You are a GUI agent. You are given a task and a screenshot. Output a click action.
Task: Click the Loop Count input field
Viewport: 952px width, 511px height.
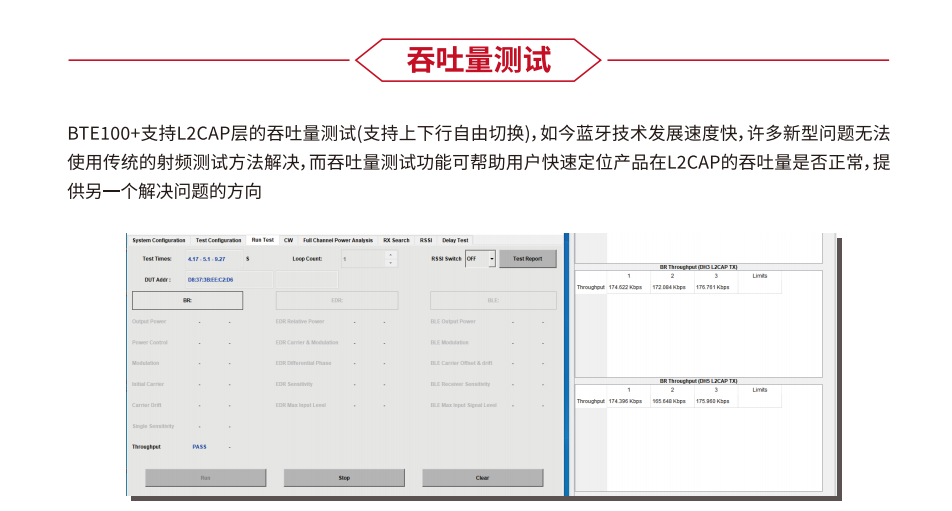[362, 259]
